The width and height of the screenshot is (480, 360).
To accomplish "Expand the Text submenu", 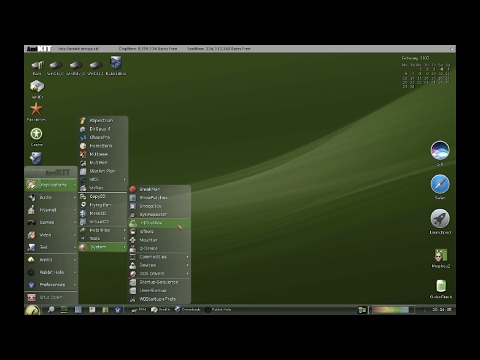I will click(x=51, y=247).
